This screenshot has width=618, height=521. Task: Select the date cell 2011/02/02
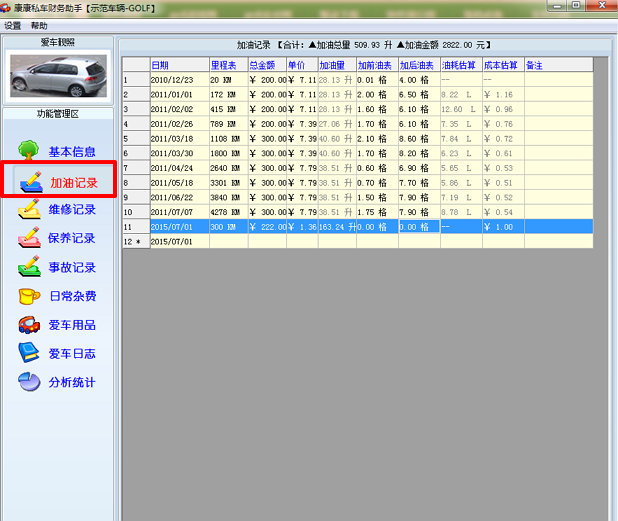[180, 109]
